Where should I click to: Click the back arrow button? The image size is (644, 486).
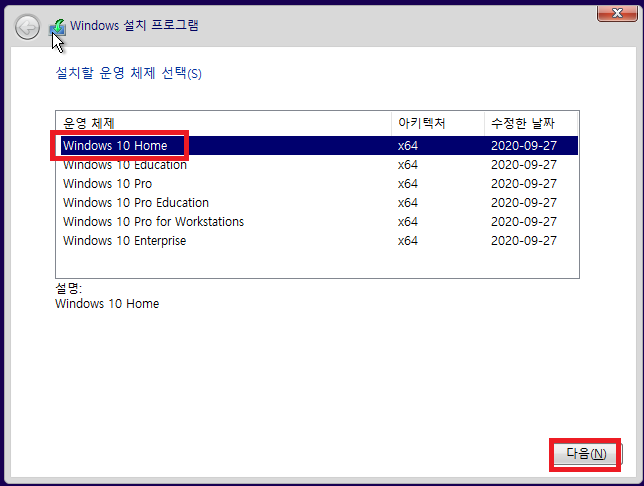point(28,28)
